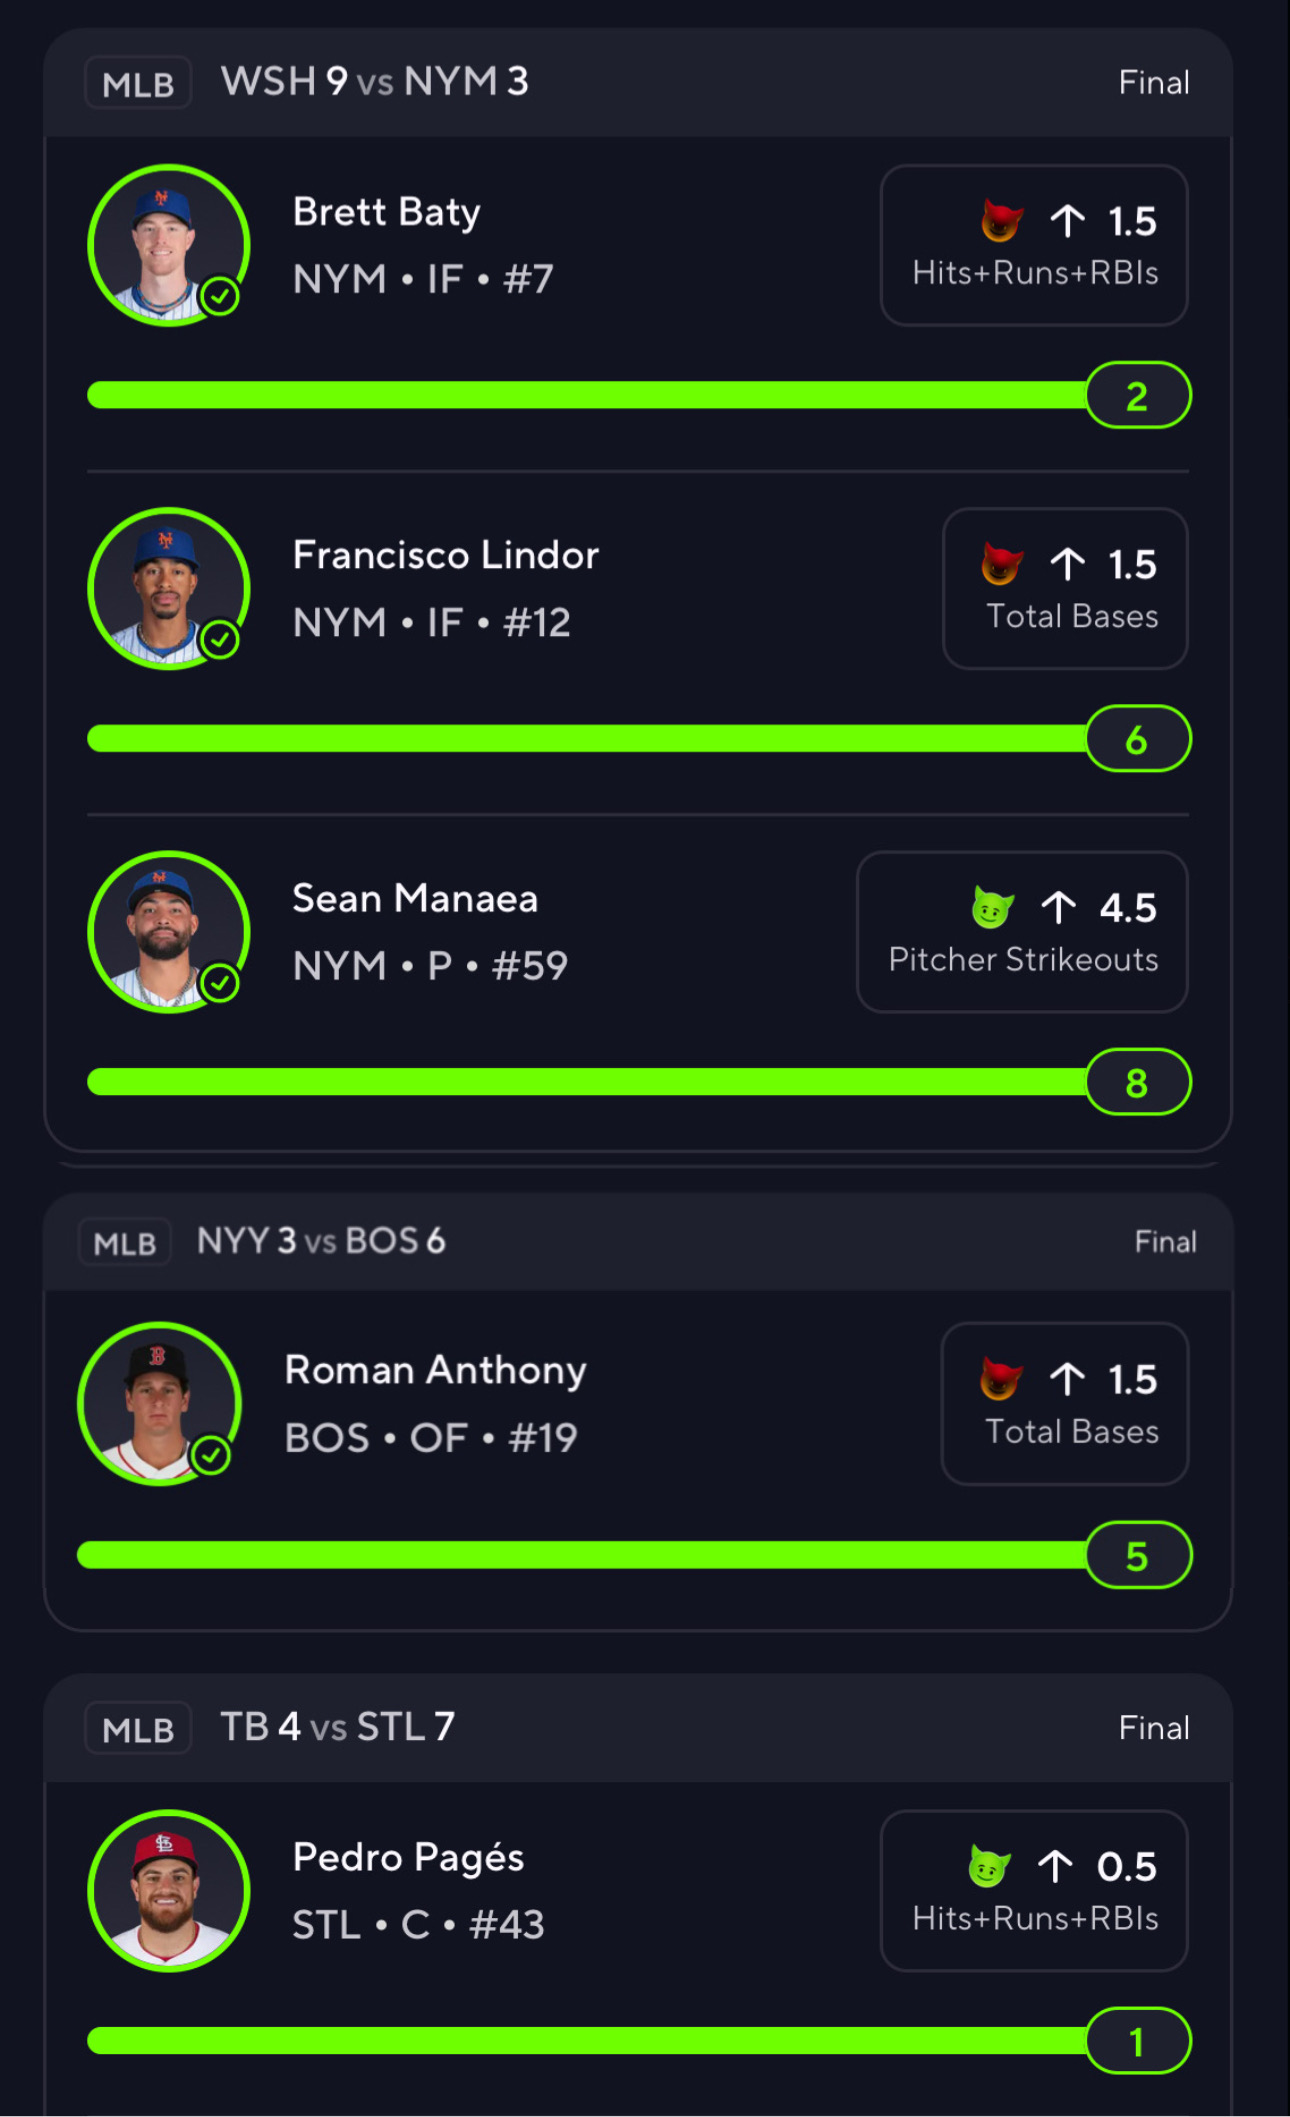Click the red demon icon beside Brett Baty

point(1001,221)
